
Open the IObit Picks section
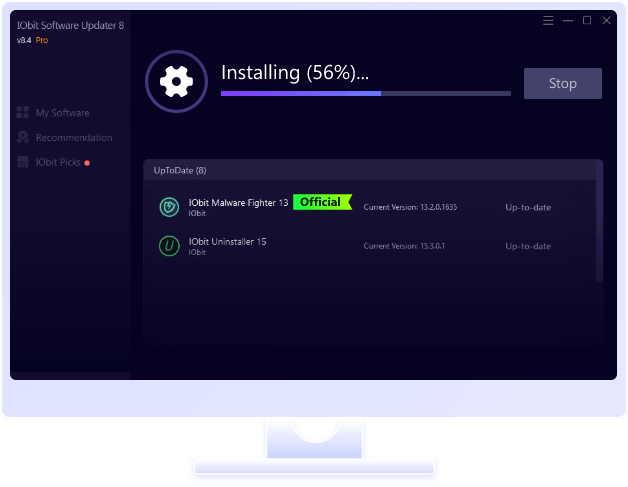[x=57, y=162]
